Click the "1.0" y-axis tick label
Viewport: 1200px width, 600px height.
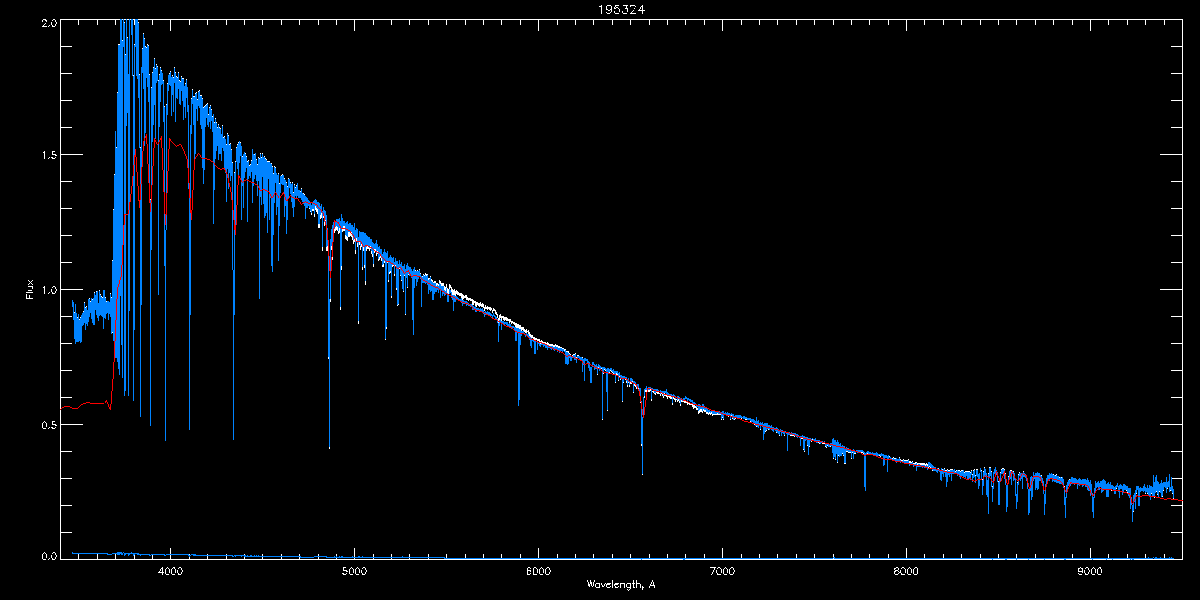(x=48, y=289)
